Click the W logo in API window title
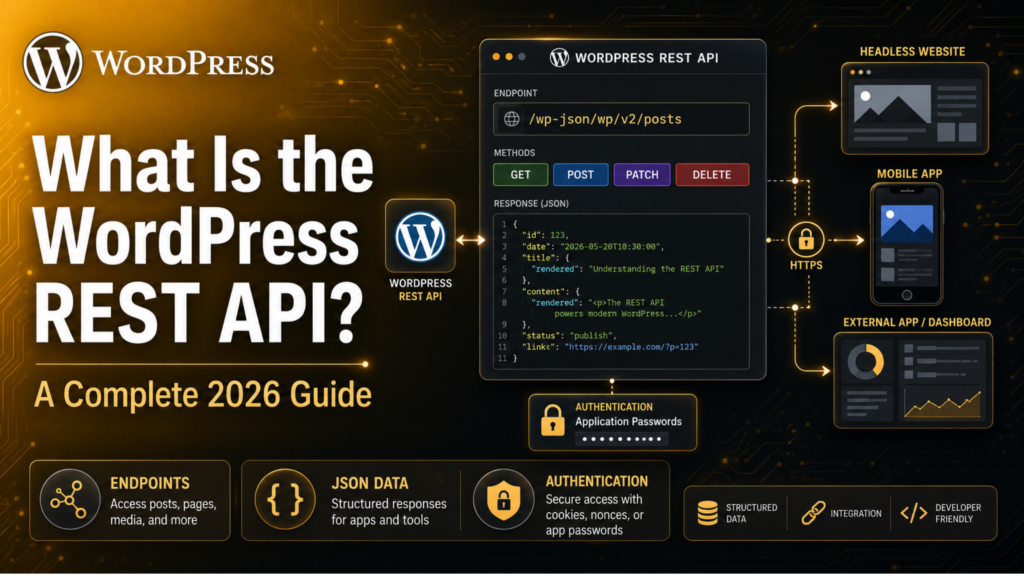 coord(559,57)
